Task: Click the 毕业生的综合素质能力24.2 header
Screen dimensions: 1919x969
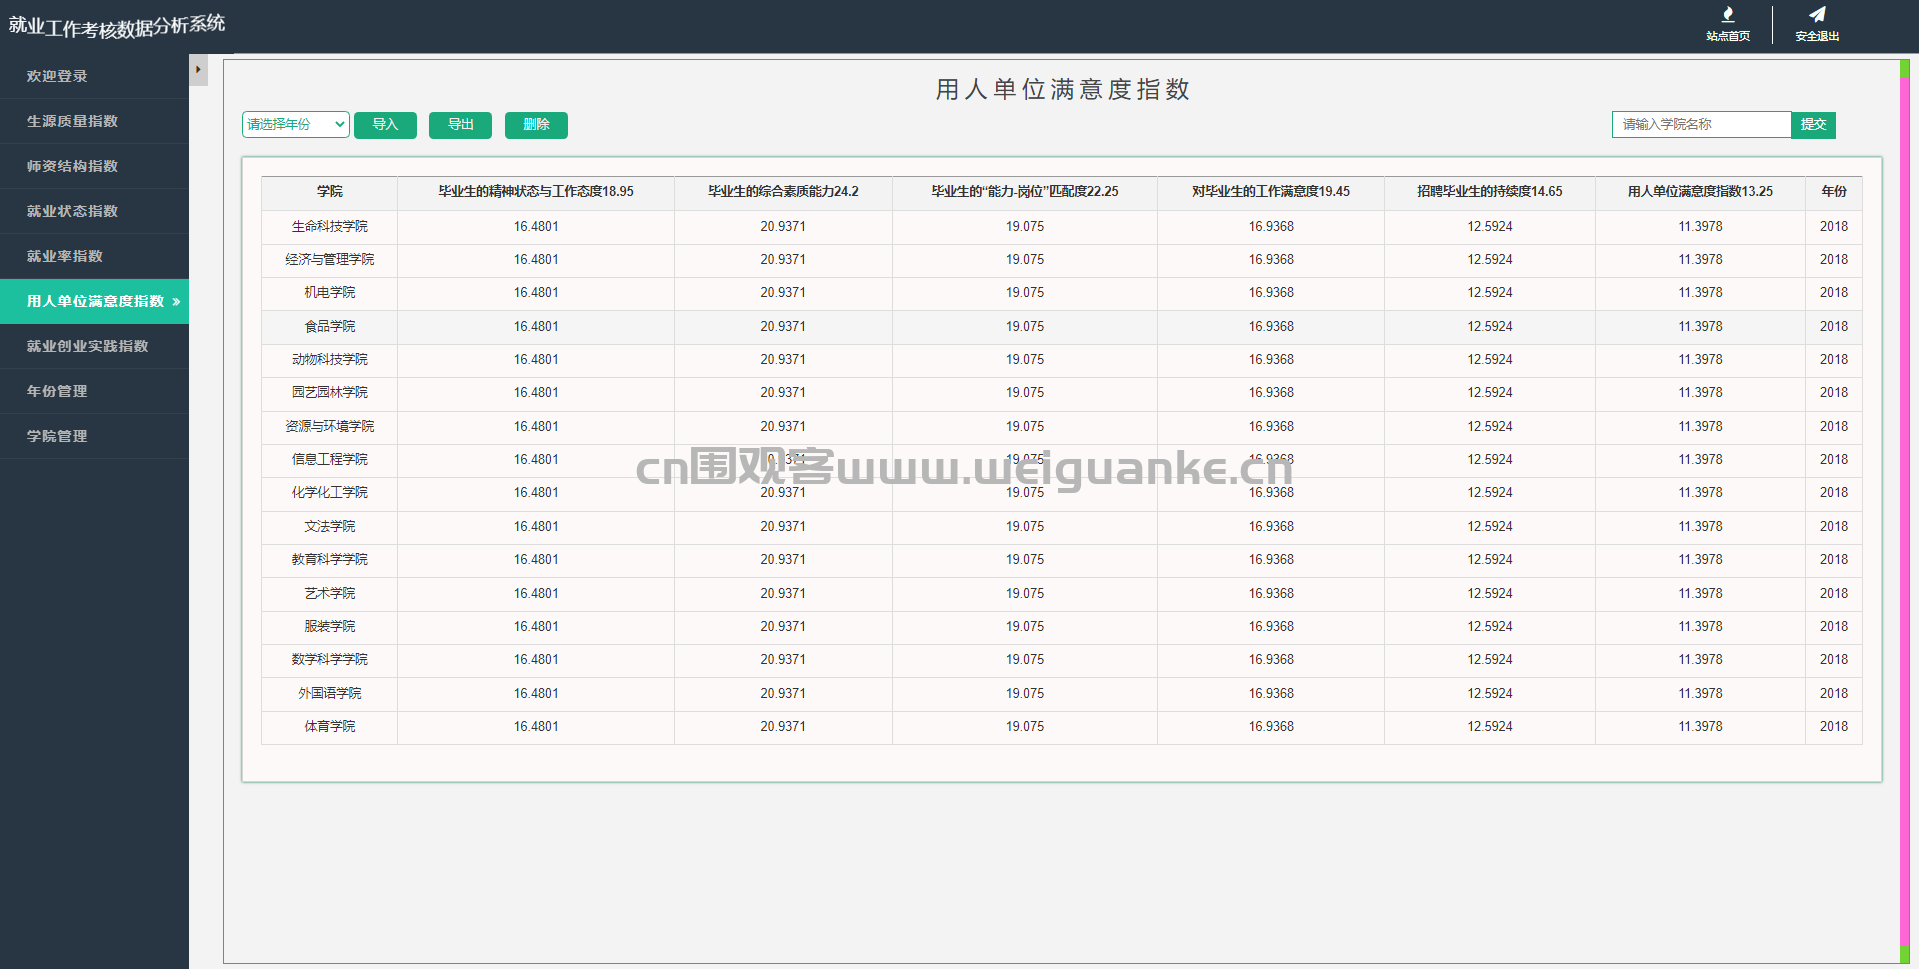Action: click(783, 192)
